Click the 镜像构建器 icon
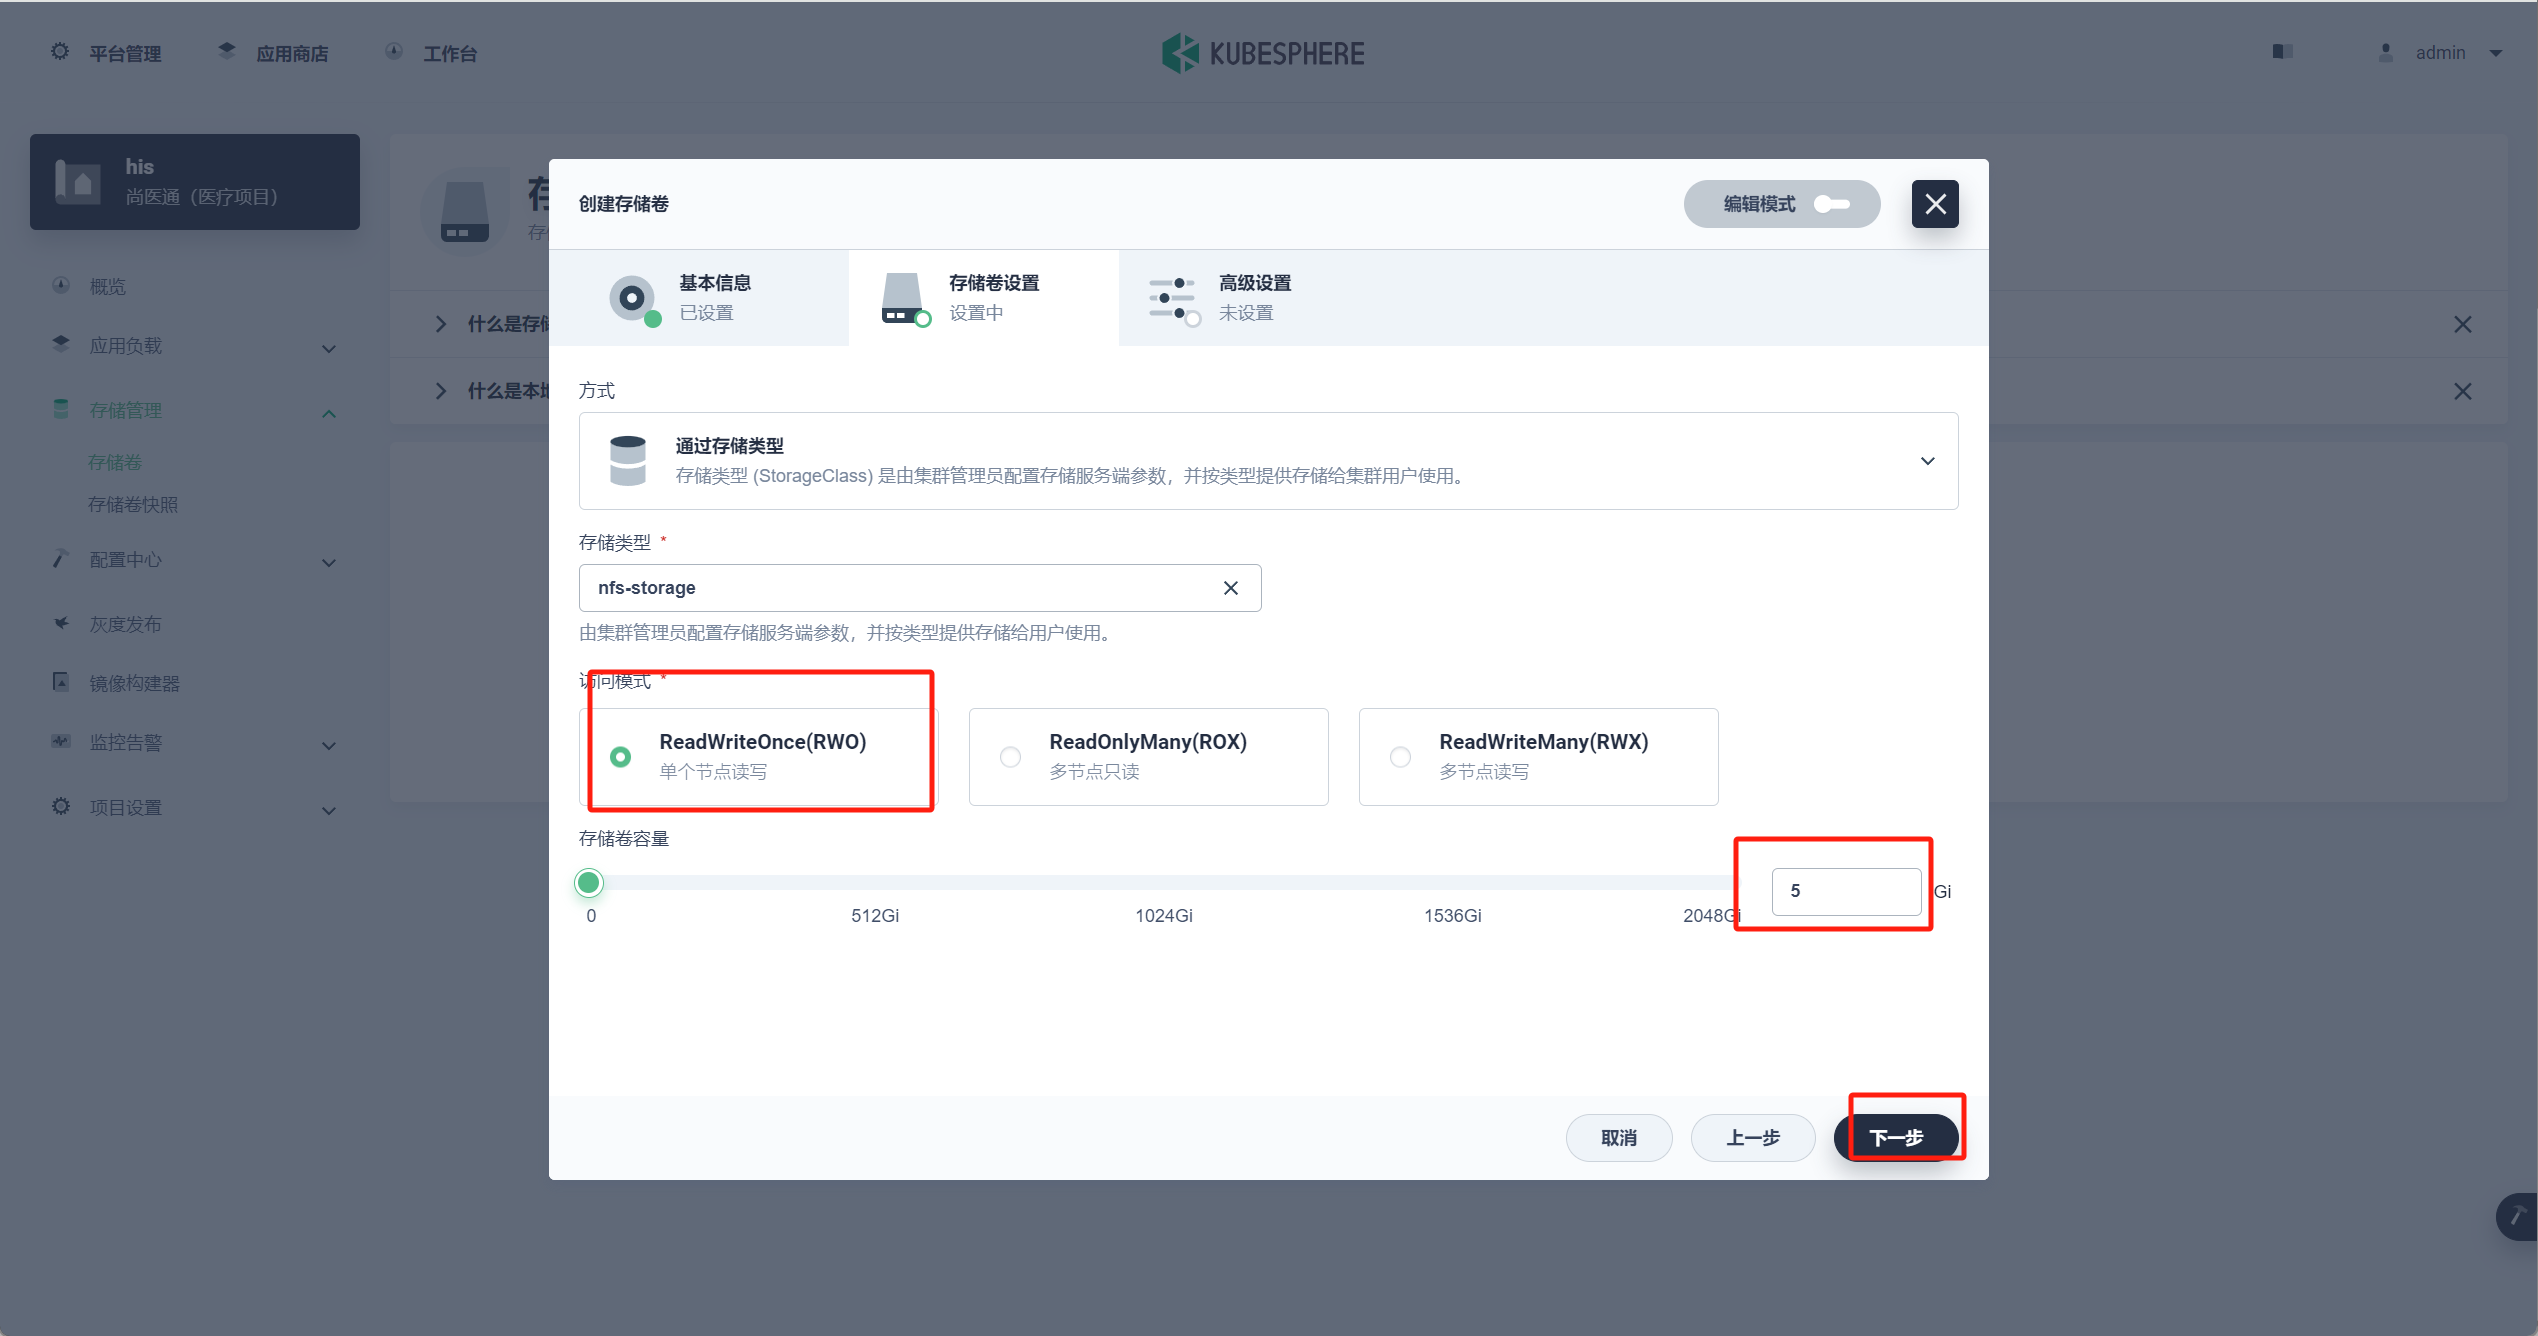Viewport: 2538px width, 1336px height. (61, 683)
